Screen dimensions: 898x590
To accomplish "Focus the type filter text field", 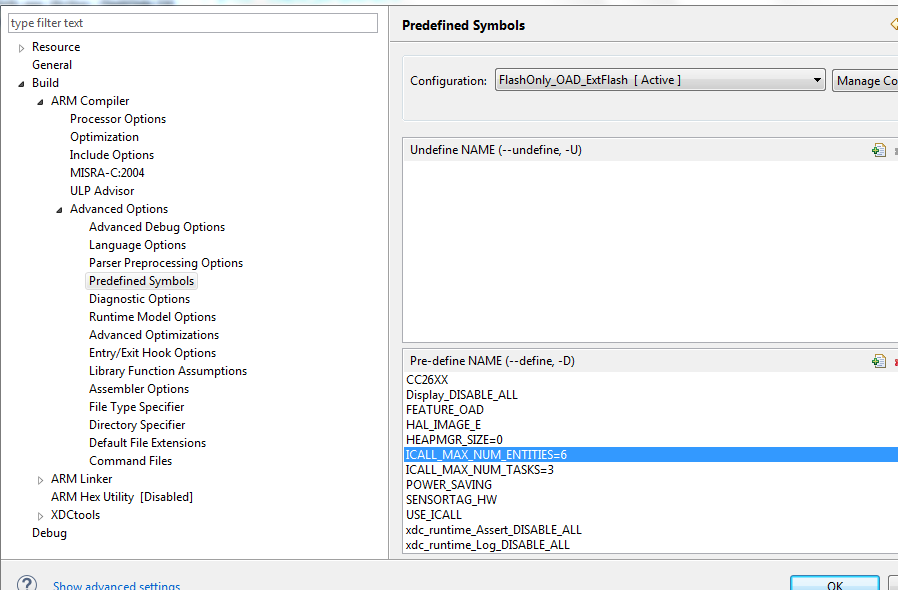I will [x=193, y=23].
